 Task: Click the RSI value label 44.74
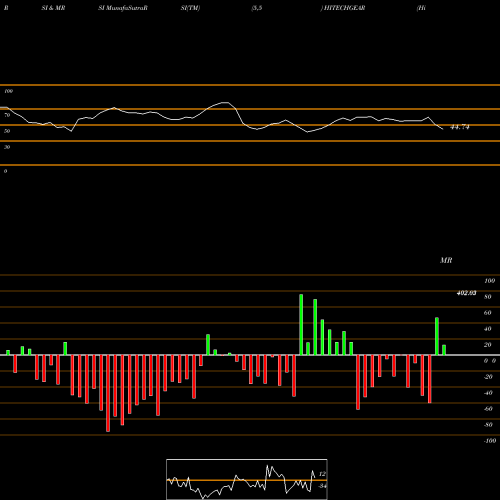coord(460,127)
